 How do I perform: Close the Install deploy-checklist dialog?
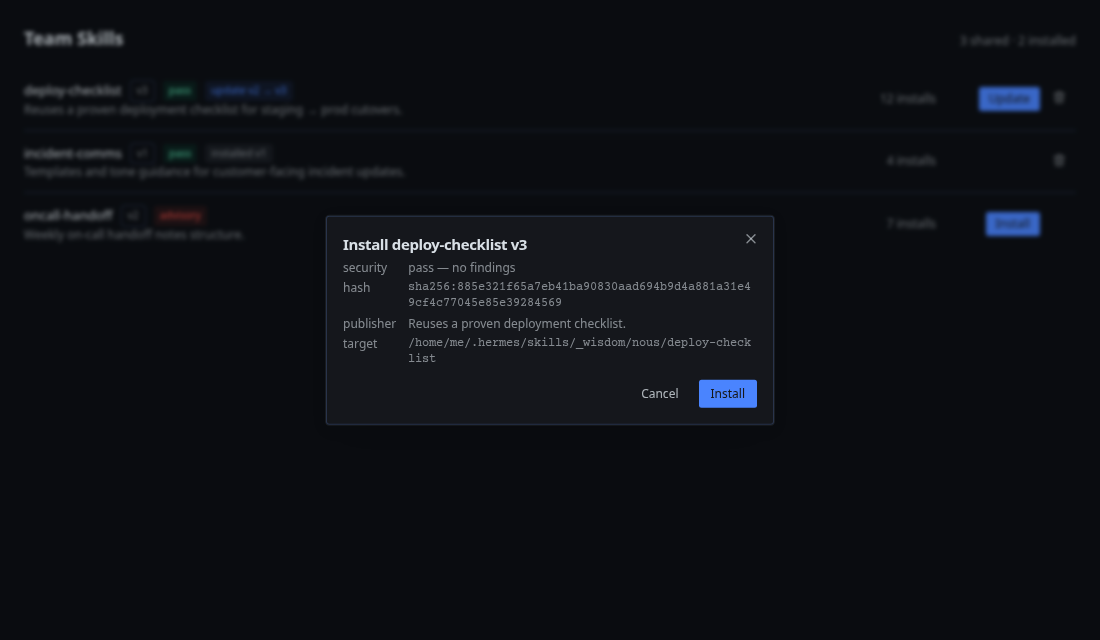[751, 239]
